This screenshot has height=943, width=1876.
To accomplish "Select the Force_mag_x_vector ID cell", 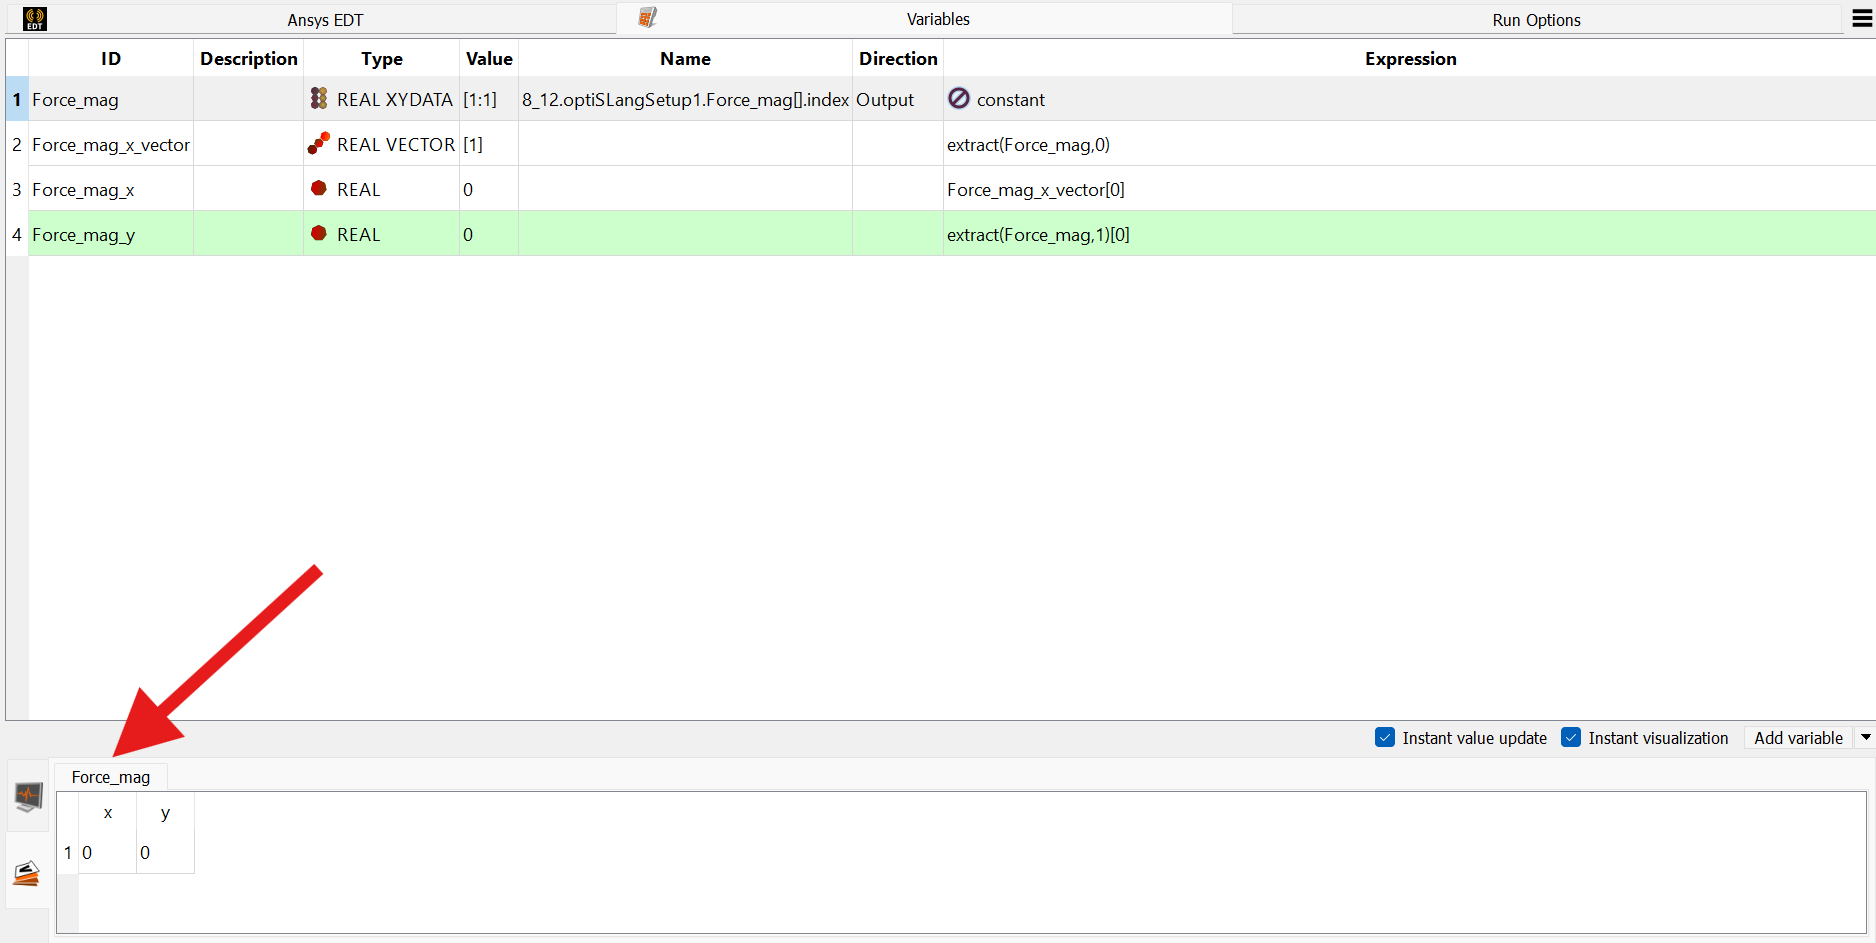I will coord(111,145).
